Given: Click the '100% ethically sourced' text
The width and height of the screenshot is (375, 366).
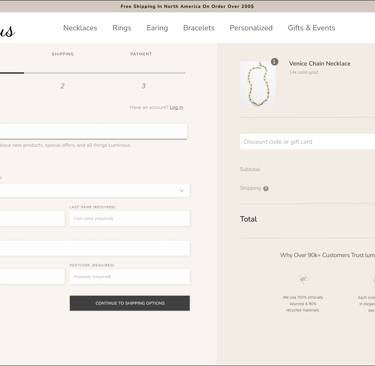Looking at the screenshot, I should click(303, 304).
